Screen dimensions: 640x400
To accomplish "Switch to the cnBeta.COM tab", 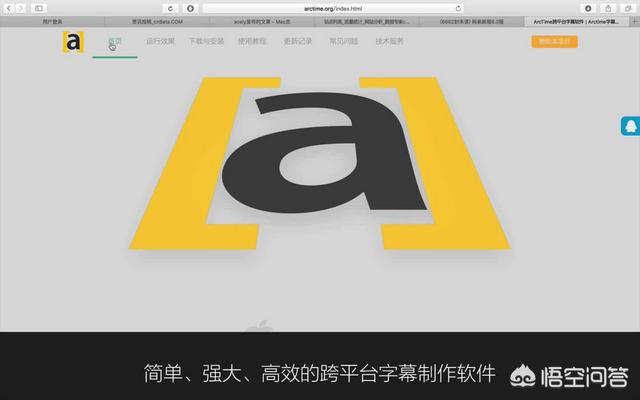I will (157, 22).
